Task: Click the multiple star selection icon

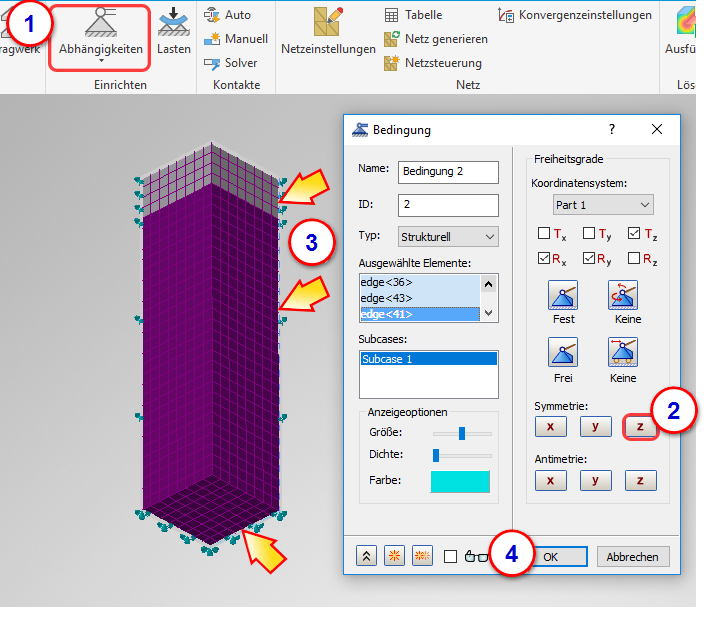Action: (x=422, y=556)
